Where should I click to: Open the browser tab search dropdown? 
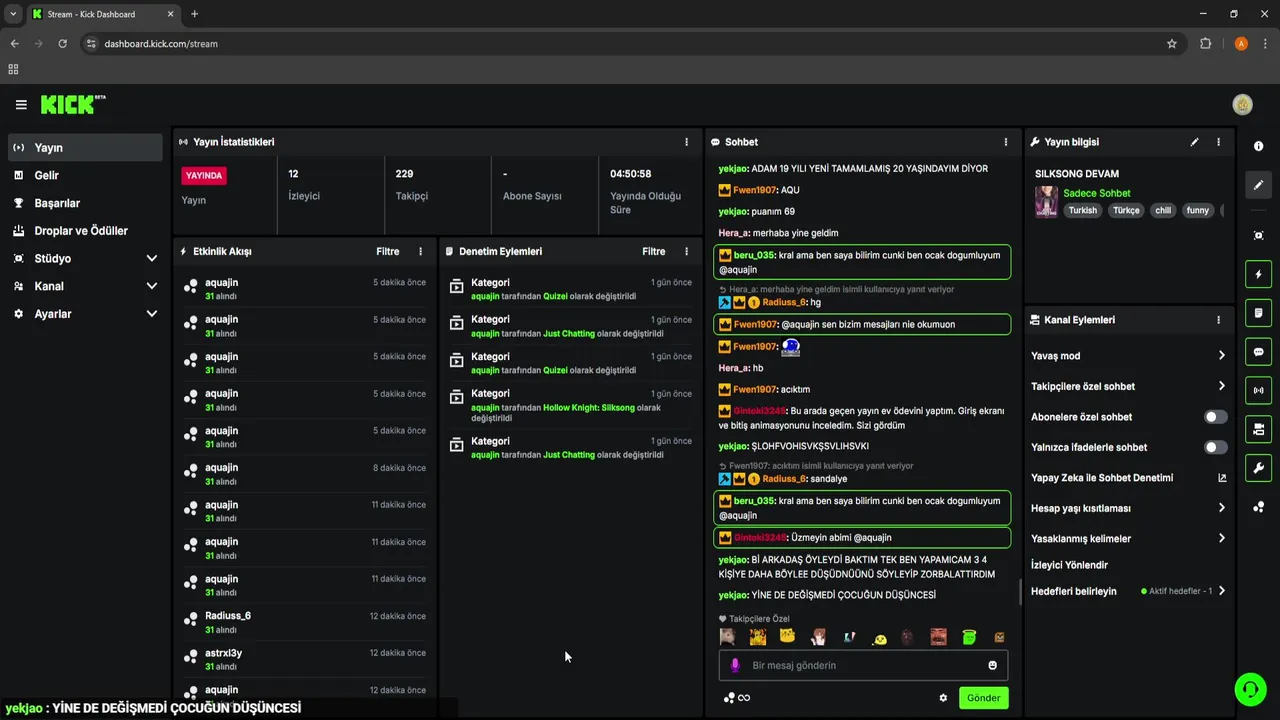13,14
